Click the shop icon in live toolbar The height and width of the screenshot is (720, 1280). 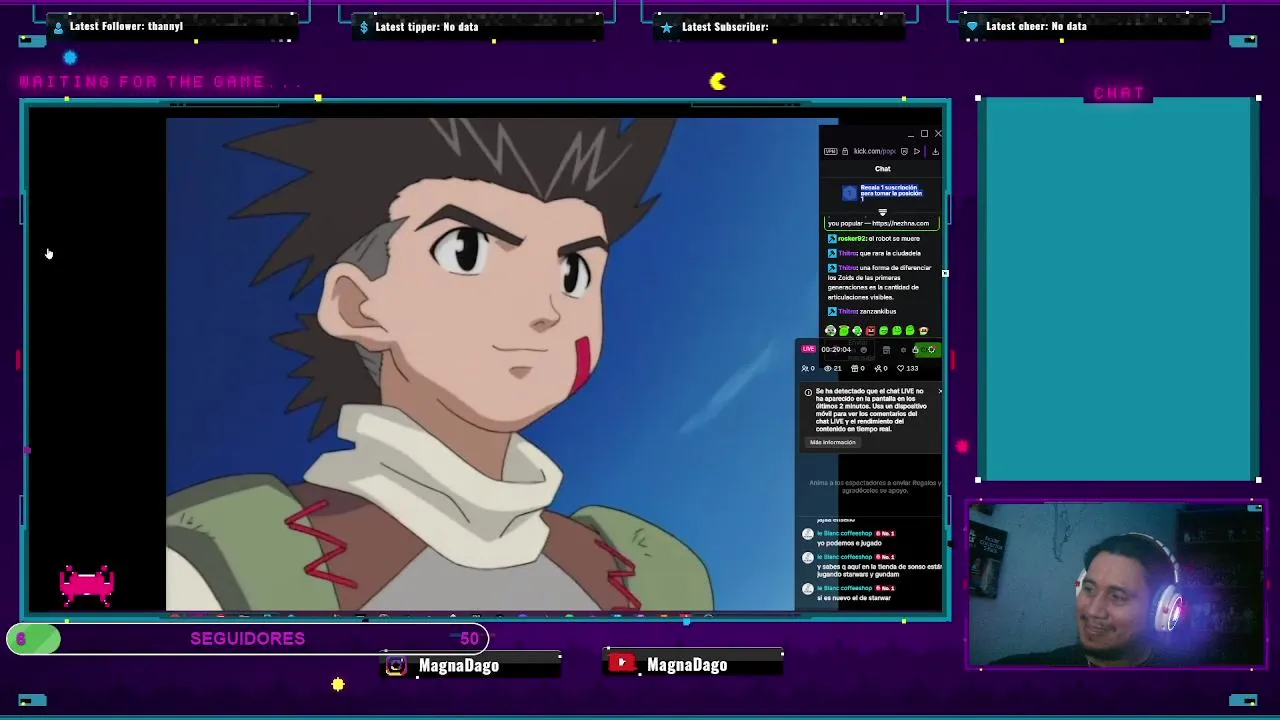tap(887, 349)
